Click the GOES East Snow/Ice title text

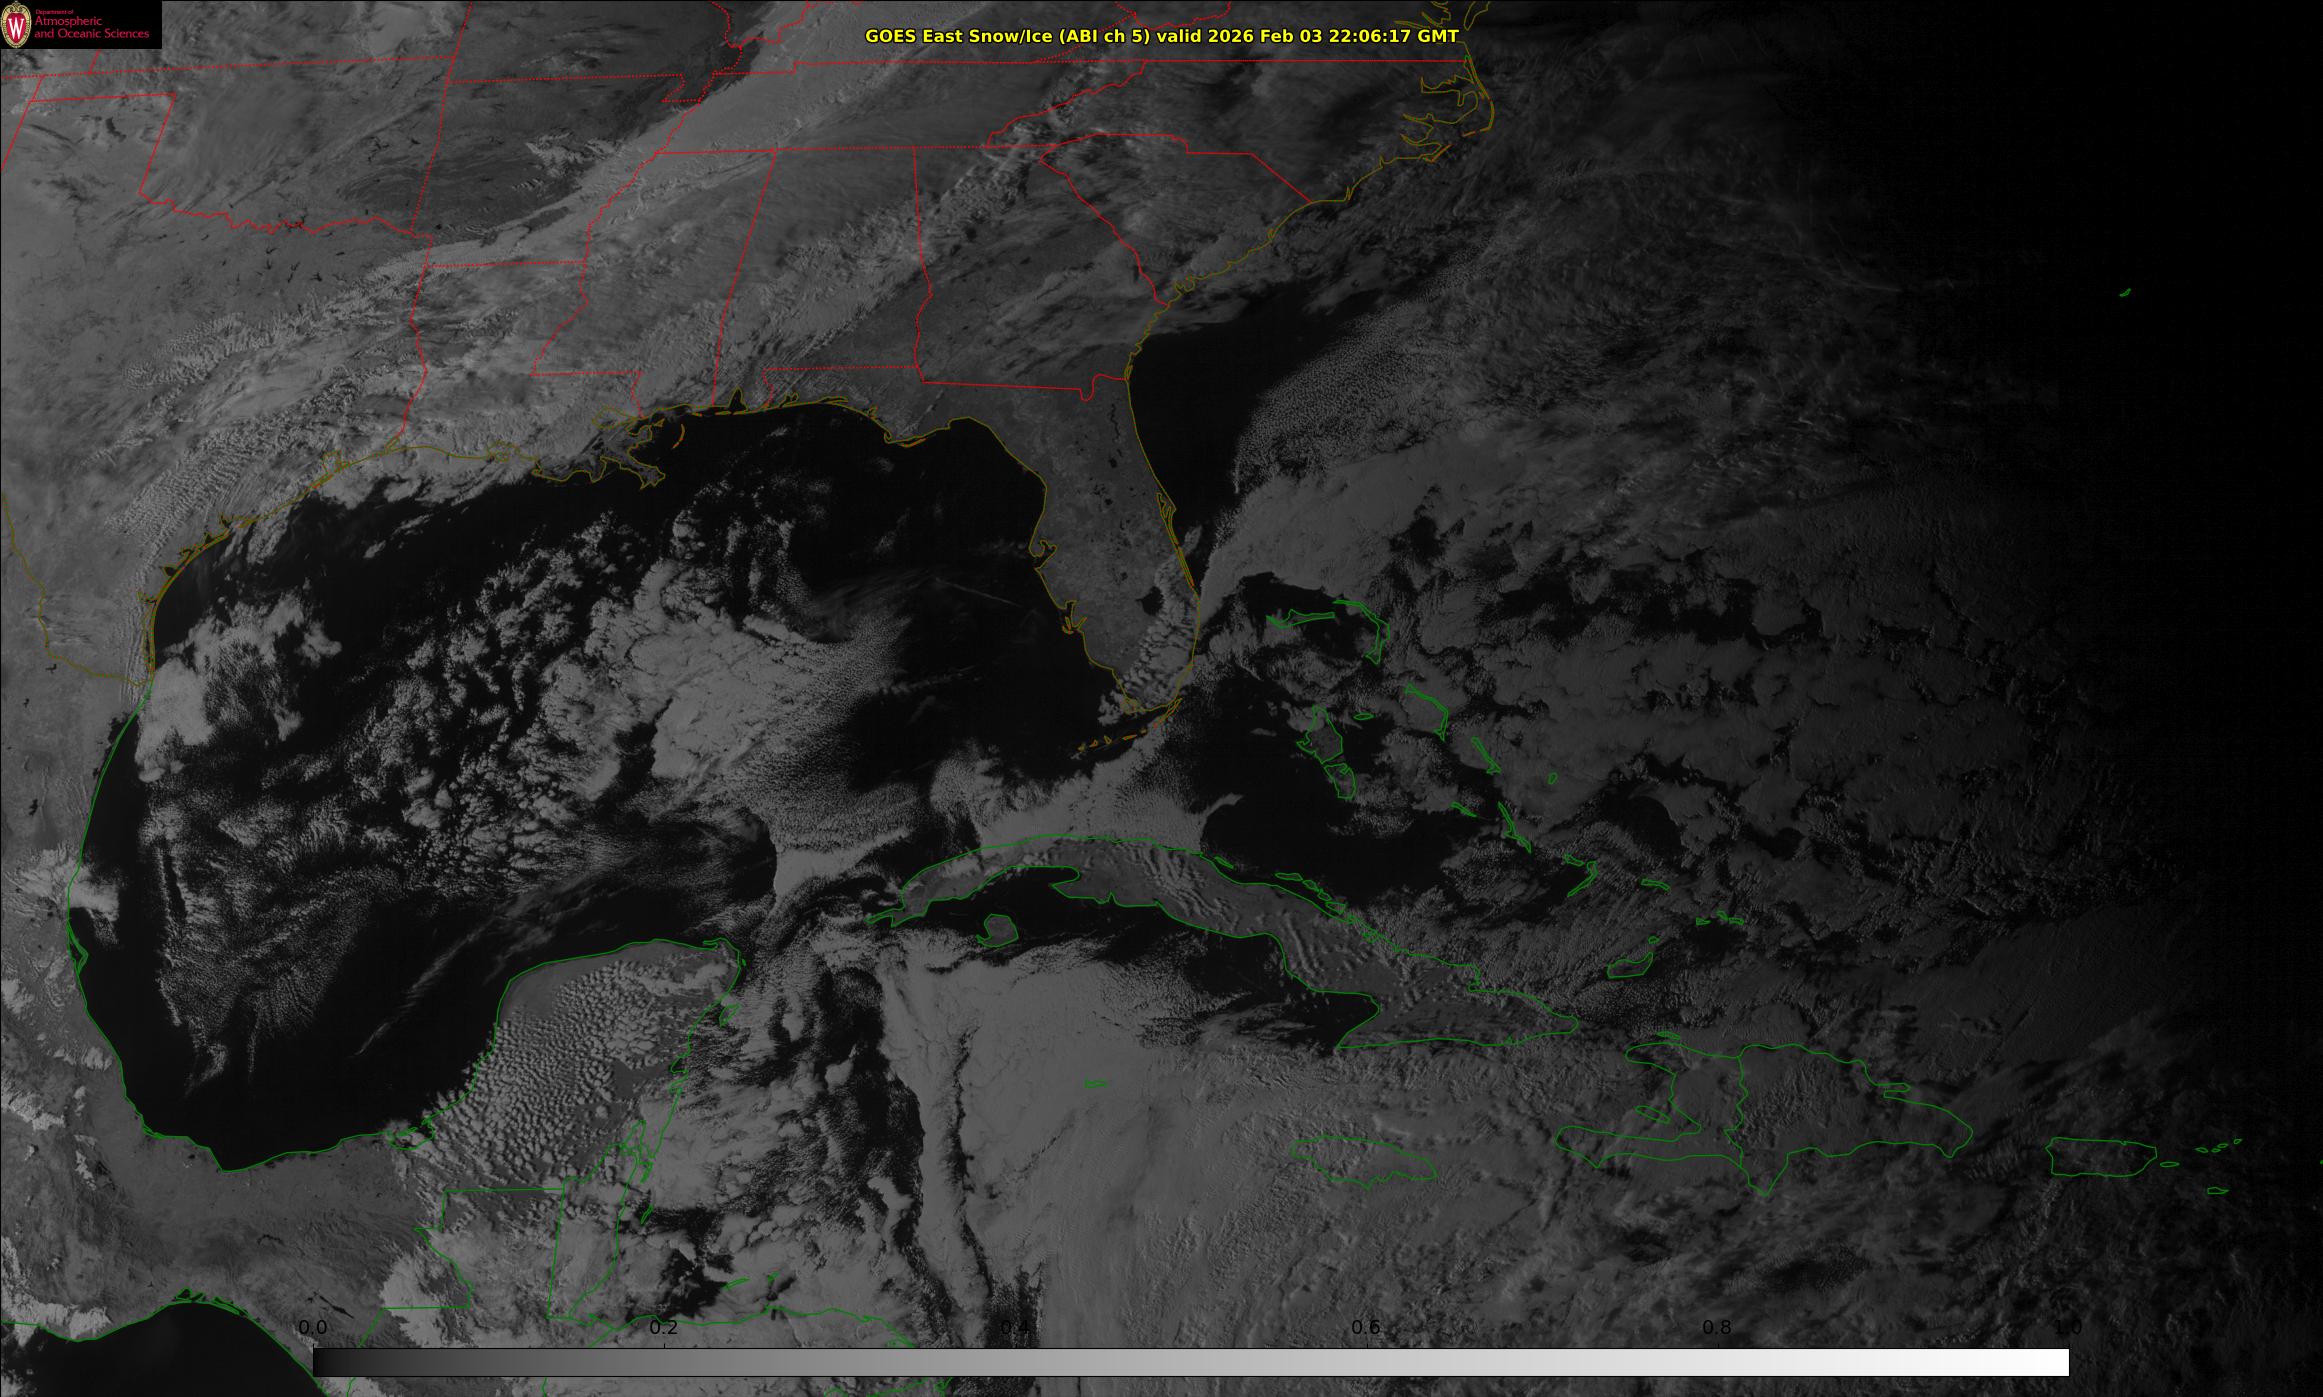pyautogui.click(x=1161, y=36)
